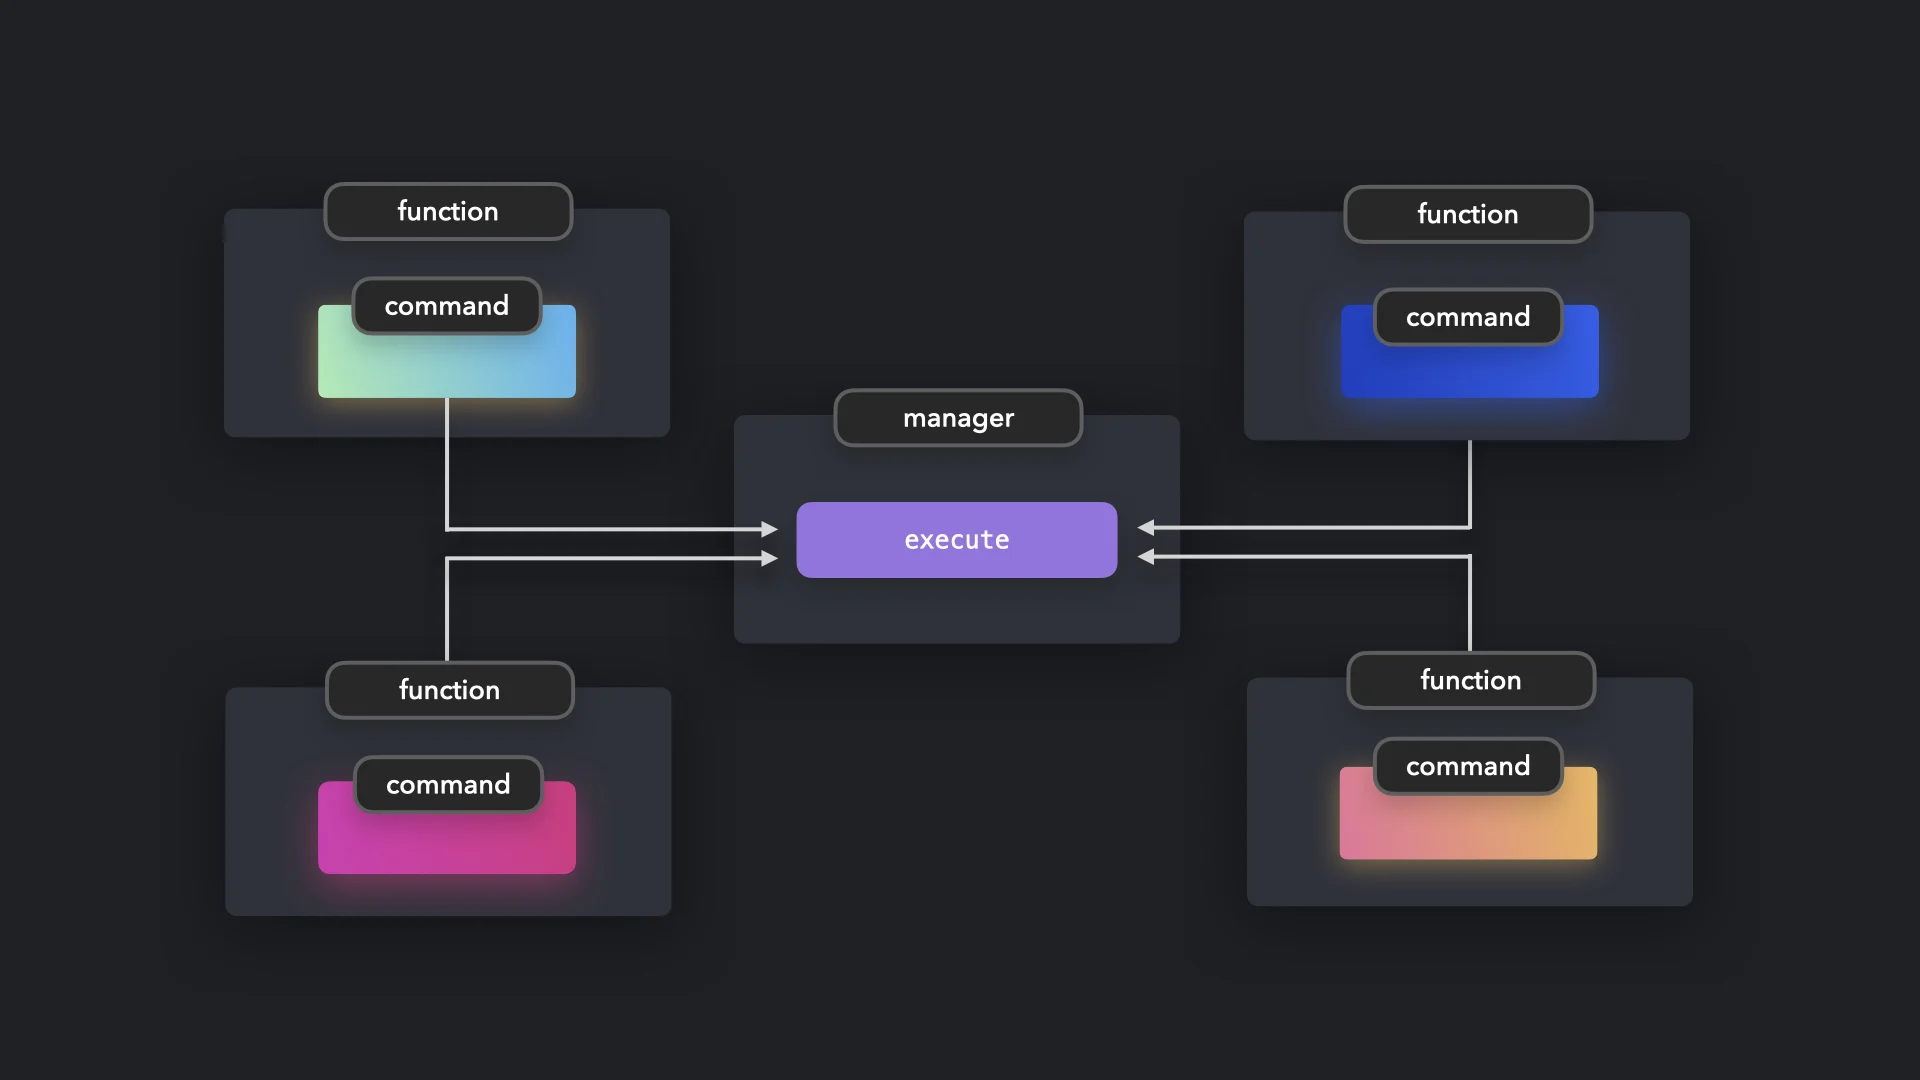Select the manager label
This screenshot has width=1920, height=1080.
click(x=958, y=418)
